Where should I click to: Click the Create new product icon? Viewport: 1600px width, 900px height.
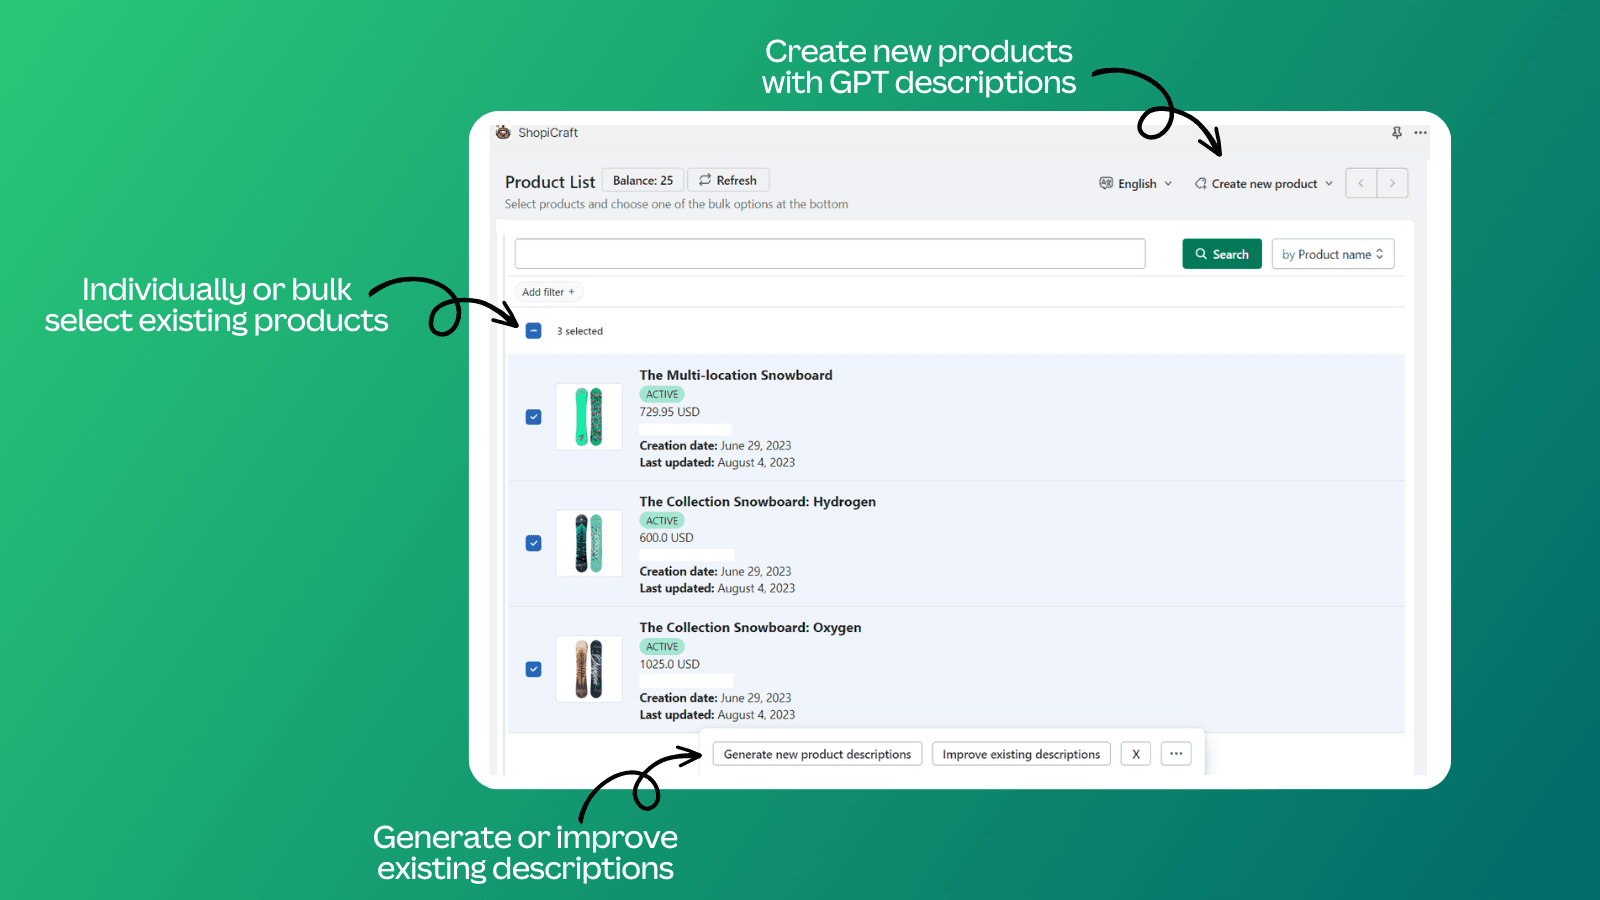point(1201,183)
